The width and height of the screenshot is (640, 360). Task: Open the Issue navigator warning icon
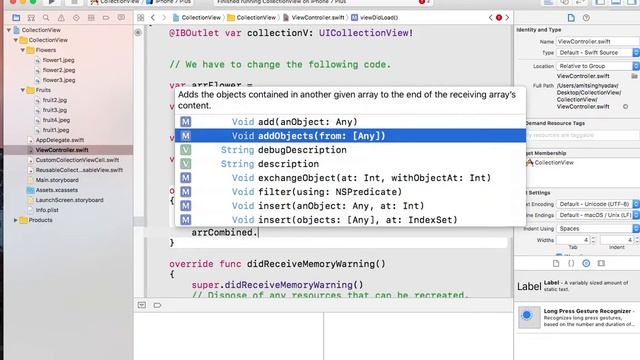(x=61, y=18)
